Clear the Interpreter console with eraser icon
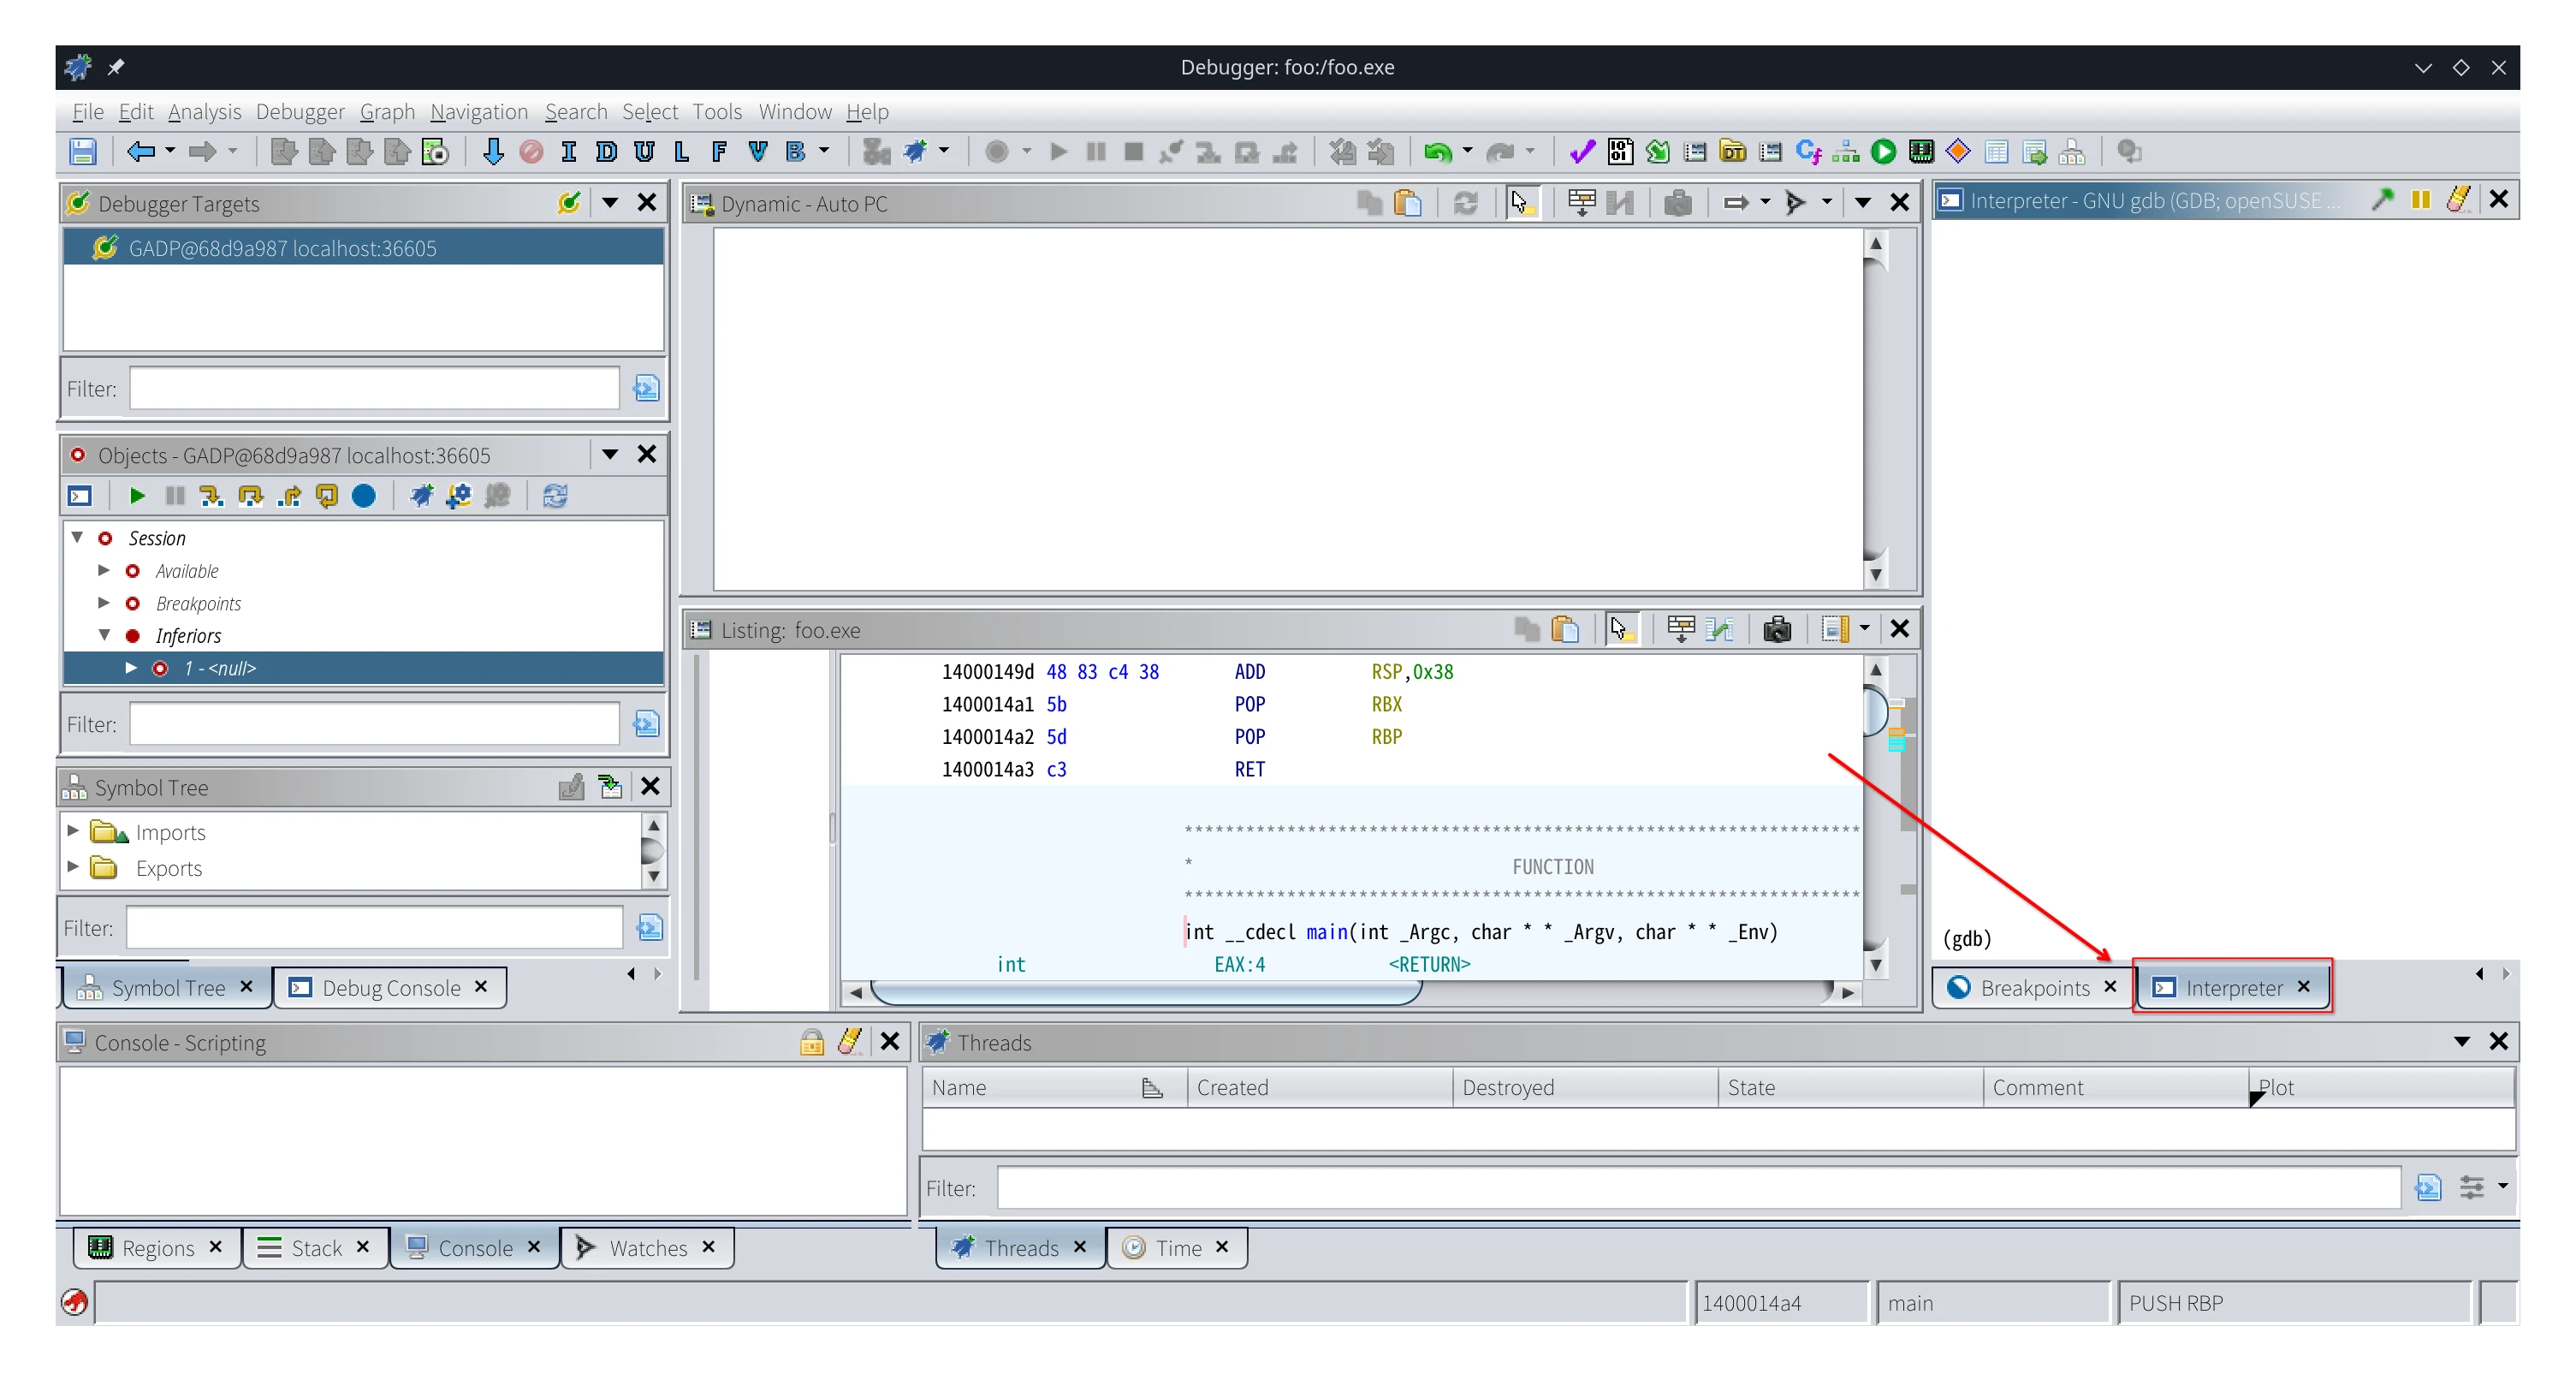2576x1392 pixels. pos(2458,200)
